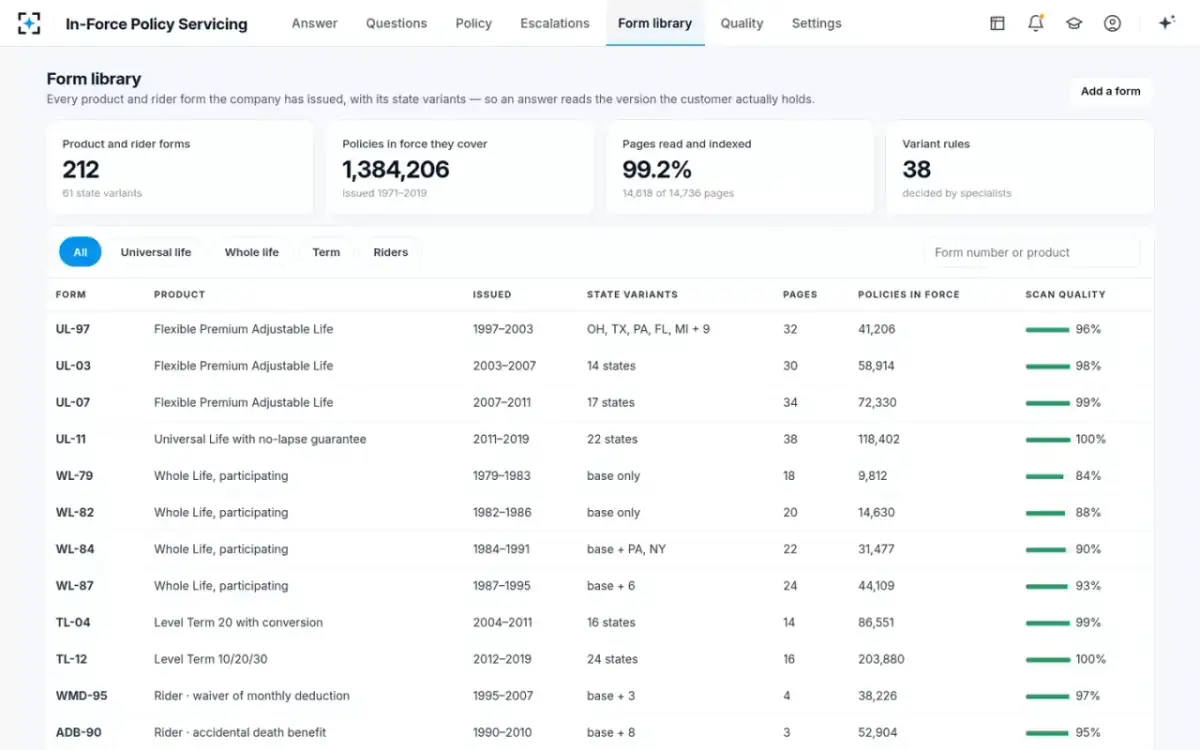Click Level Term 20 with conversion
The height and width of the screenshot is (750, 1200).
(238, 622)
